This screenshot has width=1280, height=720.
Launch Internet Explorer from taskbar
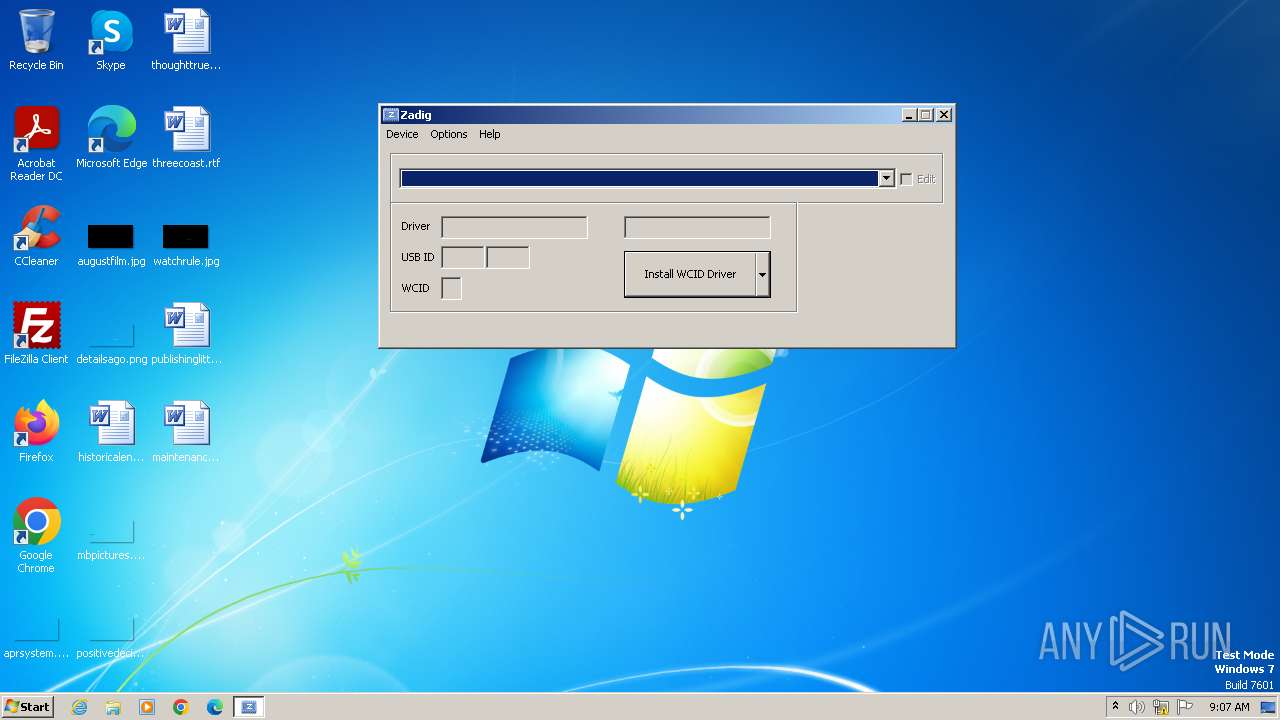tap(80, 707)
